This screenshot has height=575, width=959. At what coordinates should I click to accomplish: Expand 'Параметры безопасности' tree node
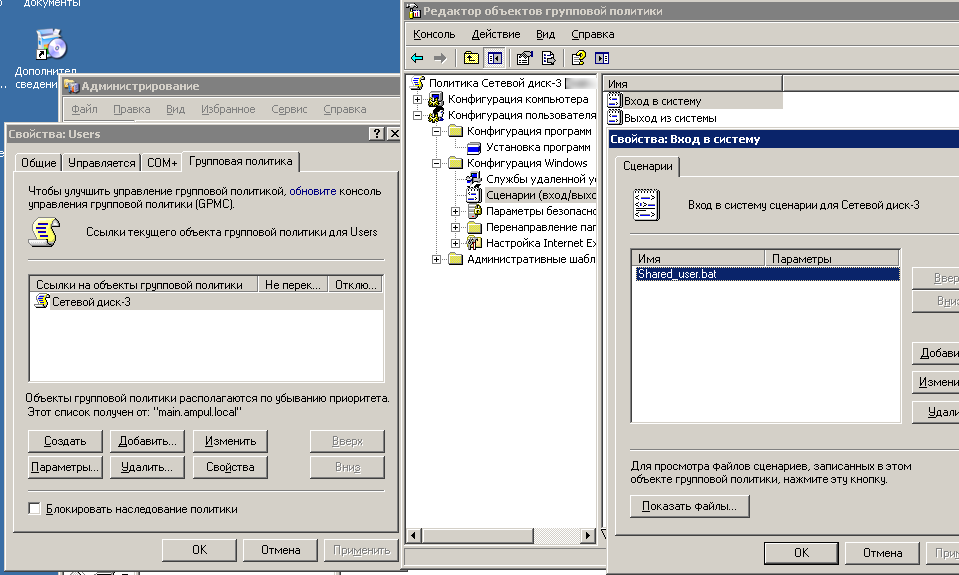point(456,212)
